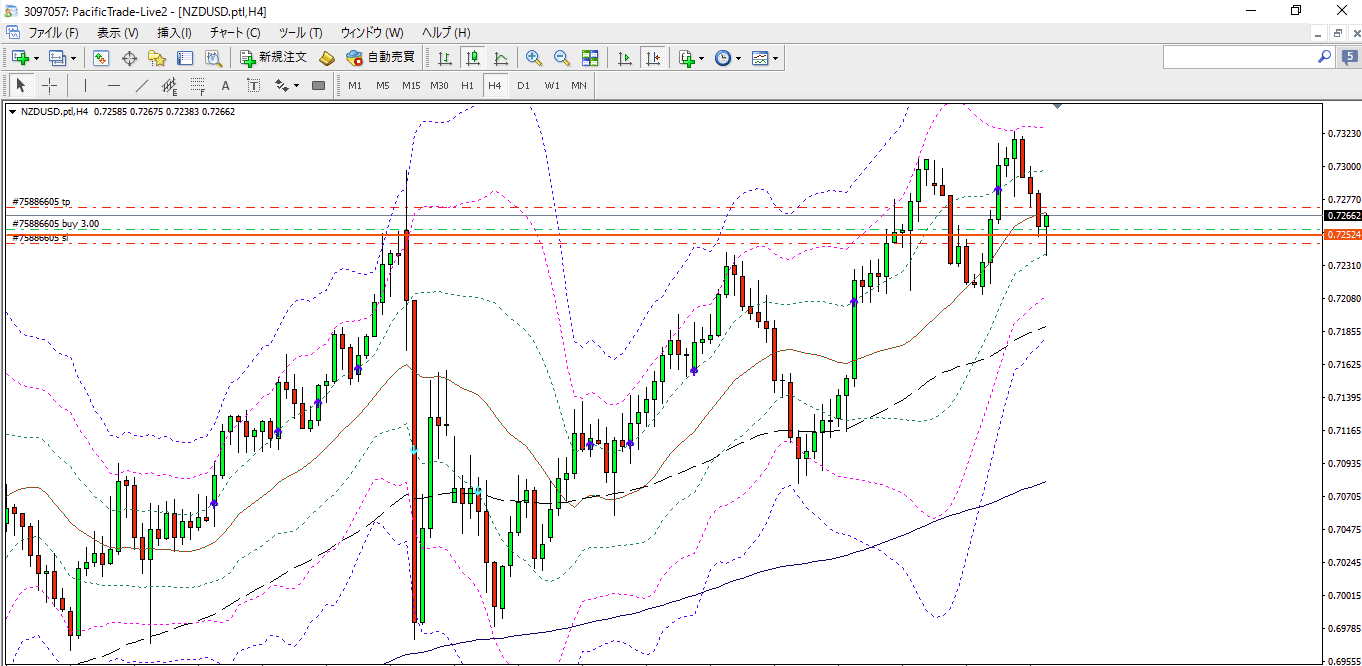Switch timeframe to D1

point(523,85)
